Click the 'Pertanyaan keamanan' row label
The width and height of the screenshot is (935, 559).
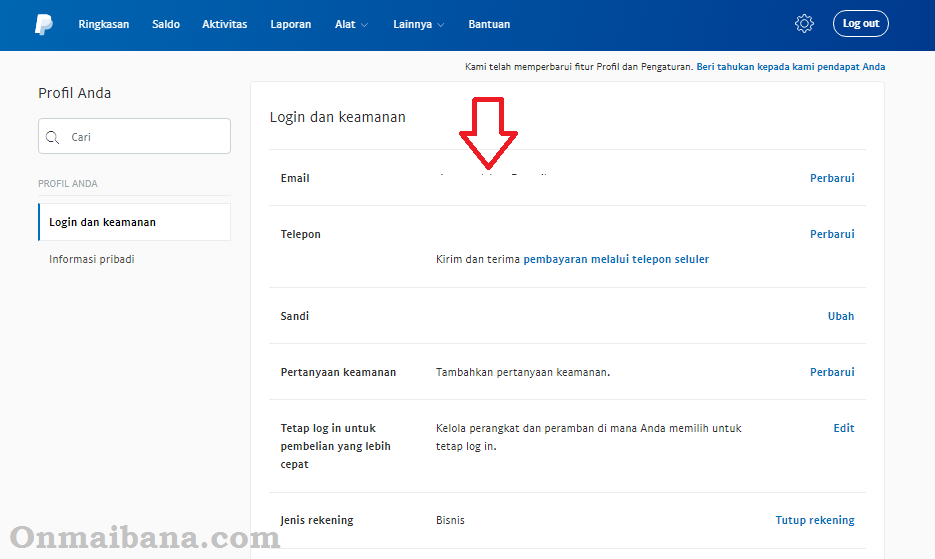click(338, 372)
